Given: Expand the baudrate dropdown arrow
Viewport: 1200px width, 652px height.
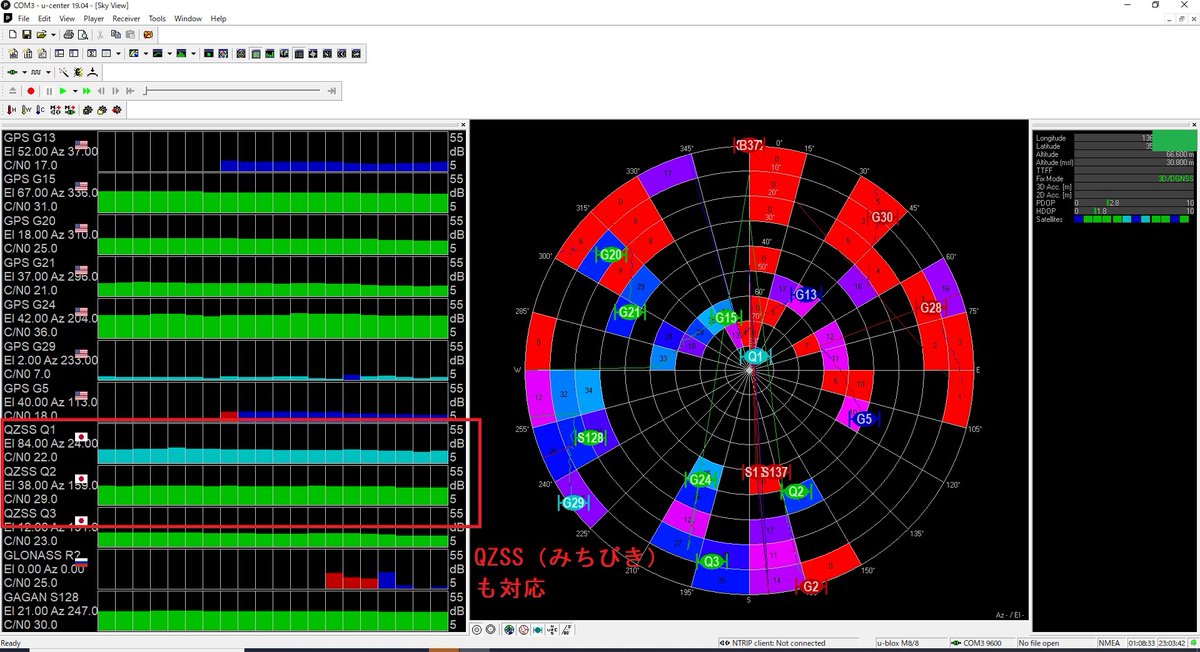Looking at the screenshot, I should (48, 72).
